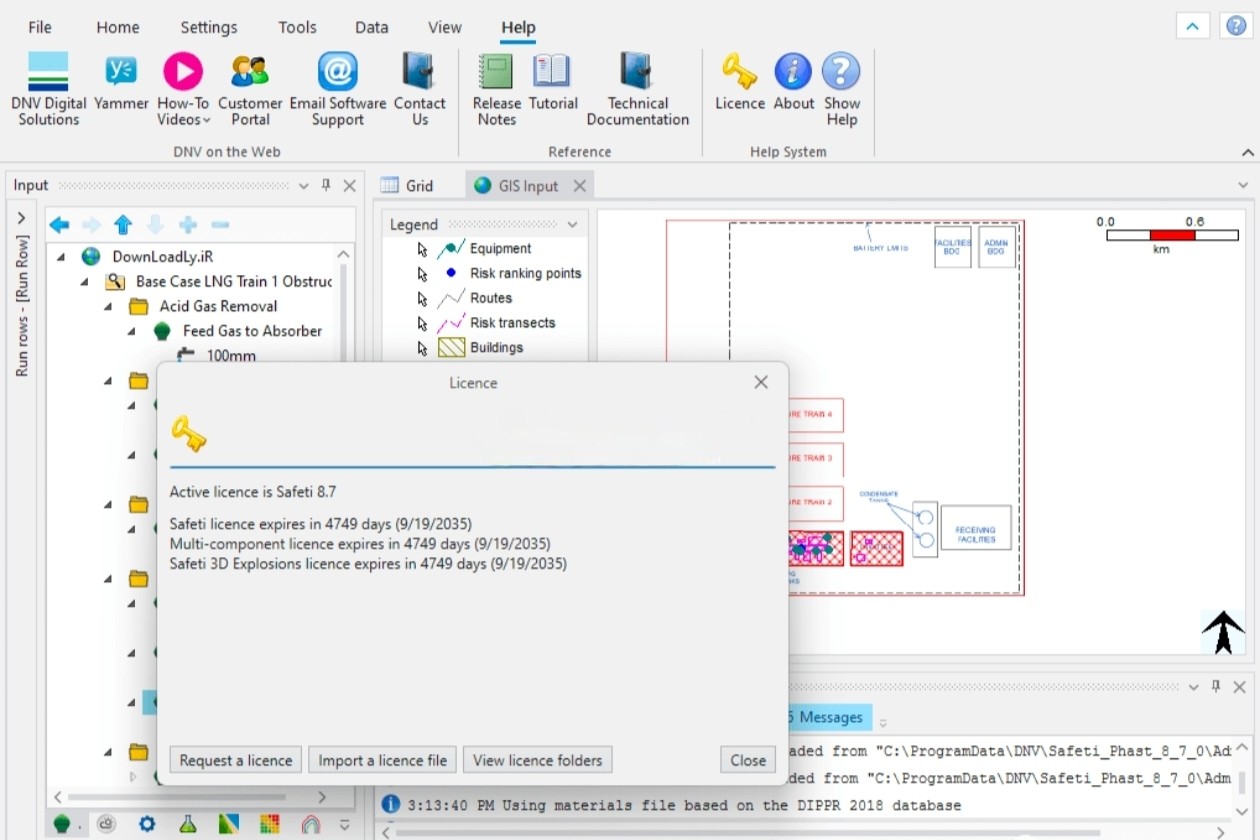
Task: Click View licence folders button
Action: pos(537,760)
